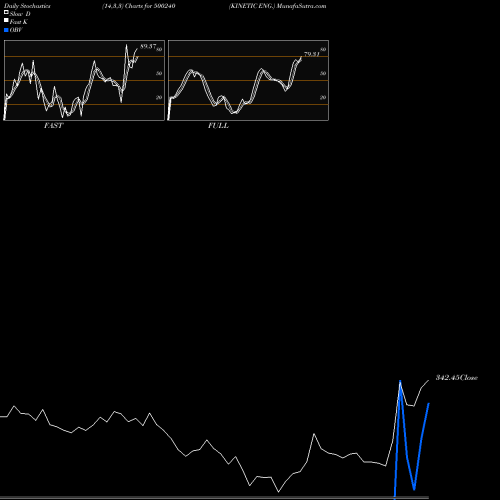This screenshot has height=500, width=500.
Task: Click the FAST chart label
Action: tap(53, 126)
